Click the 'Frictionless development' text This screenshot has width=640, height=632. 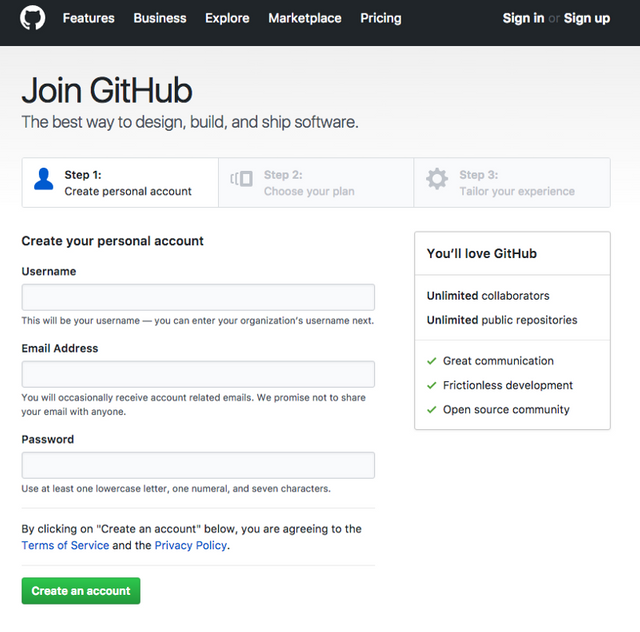click(x=508, y=385)
